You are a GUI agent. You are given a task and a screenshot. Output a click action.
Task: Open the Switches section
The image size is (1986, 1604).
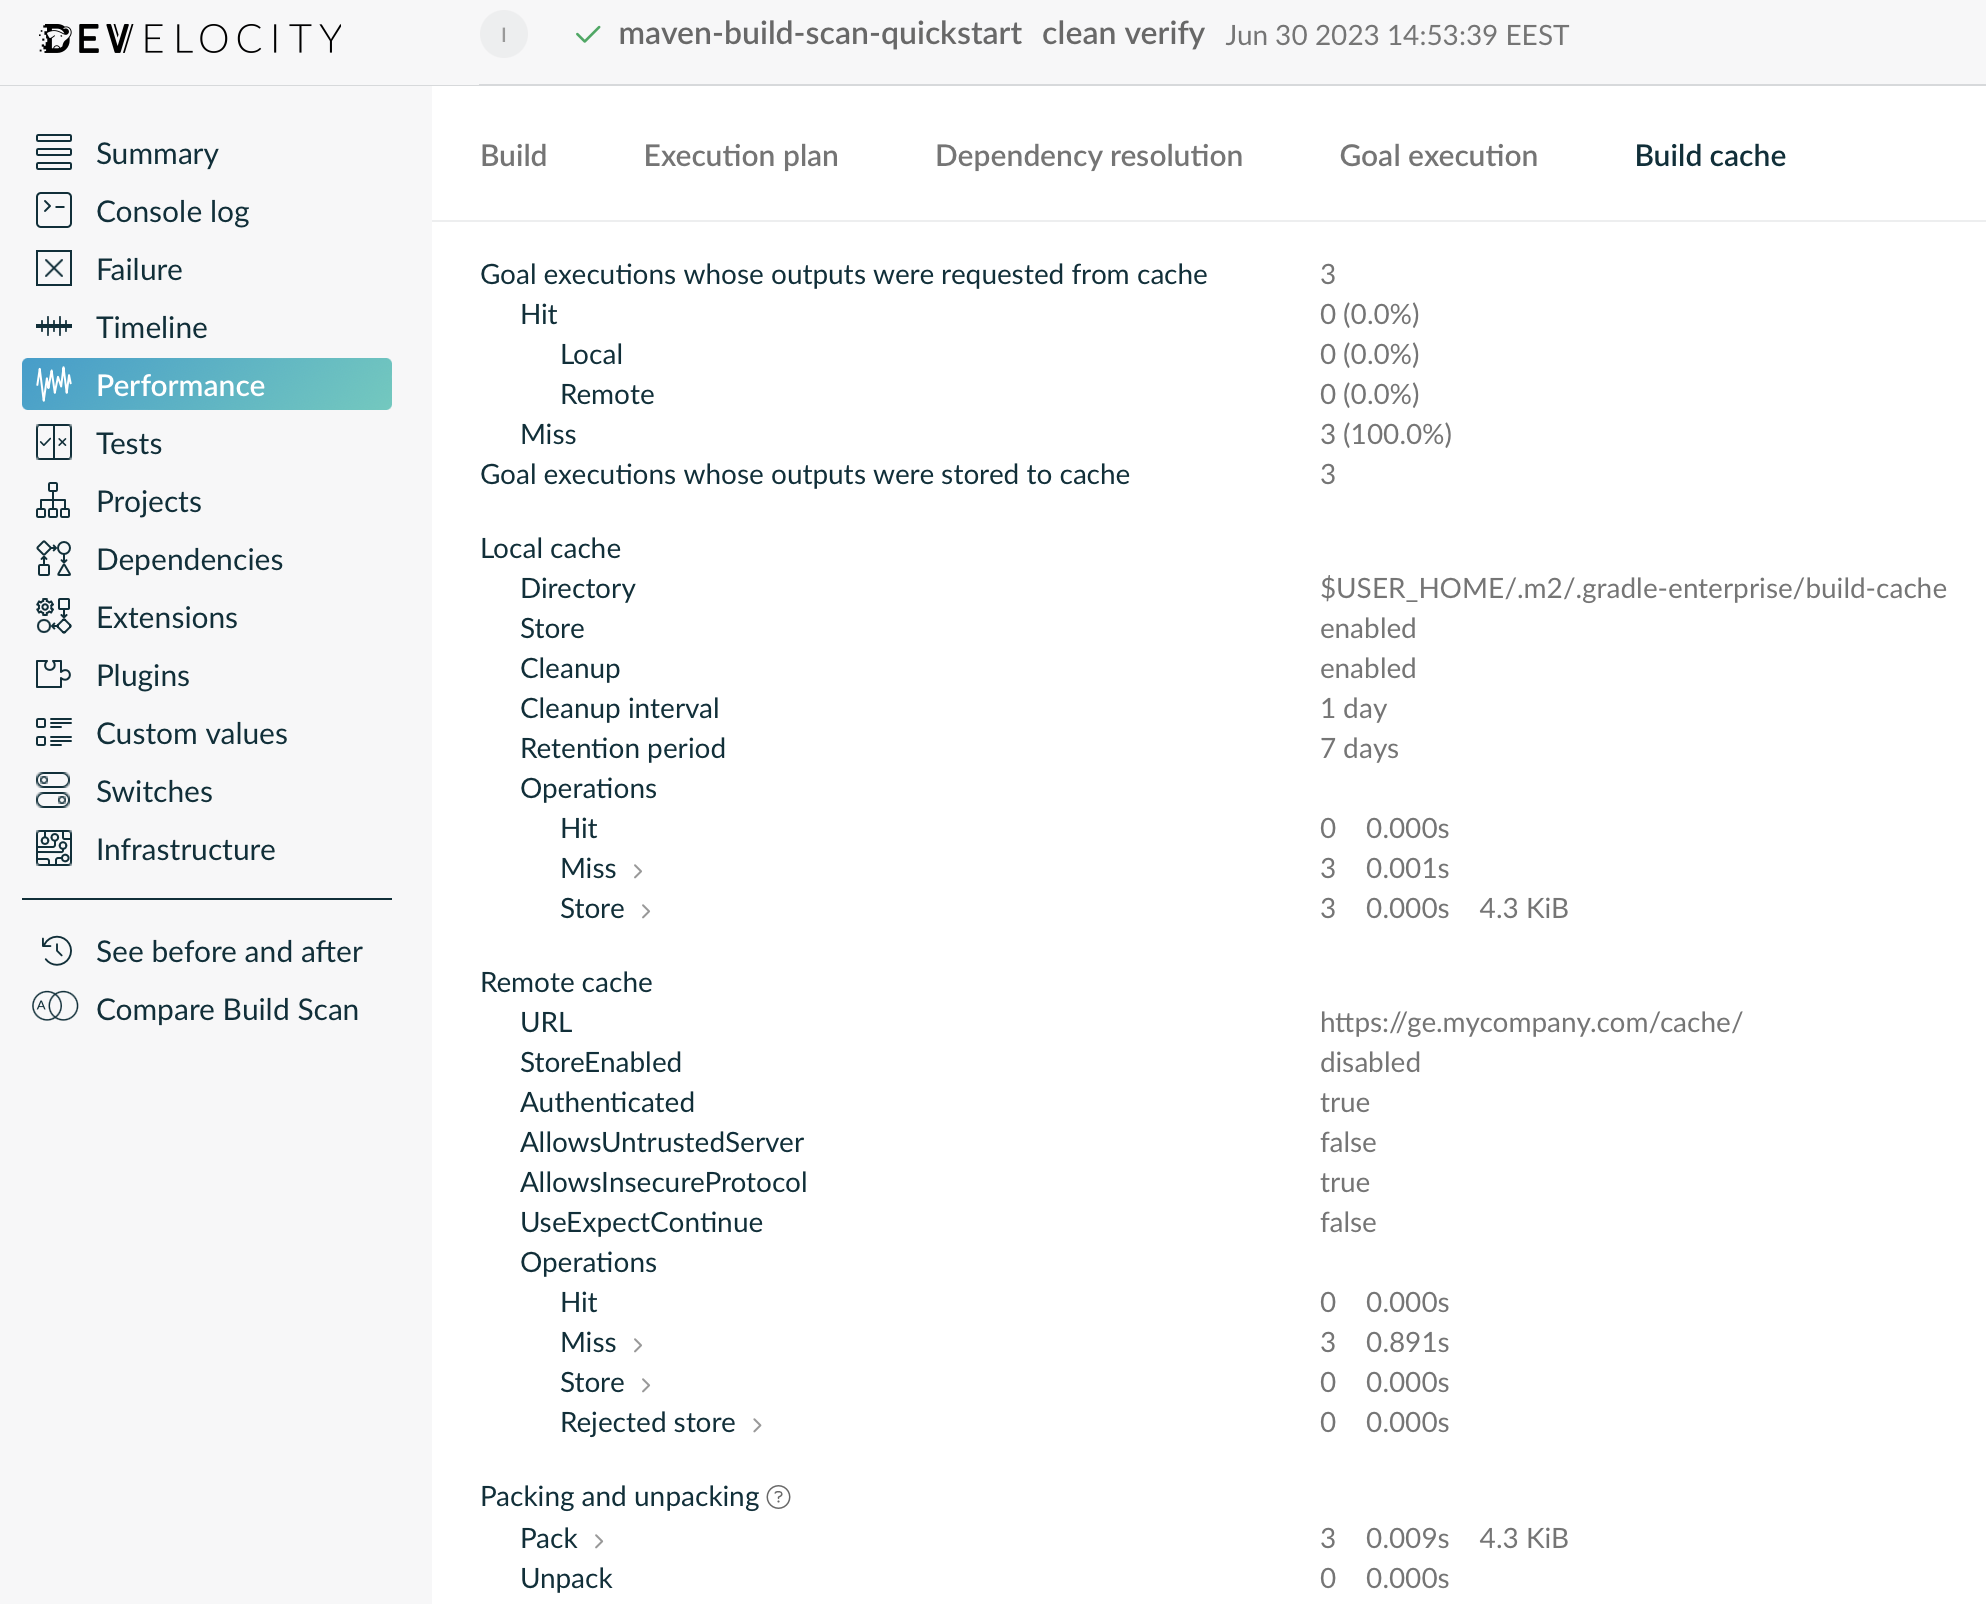154,791
